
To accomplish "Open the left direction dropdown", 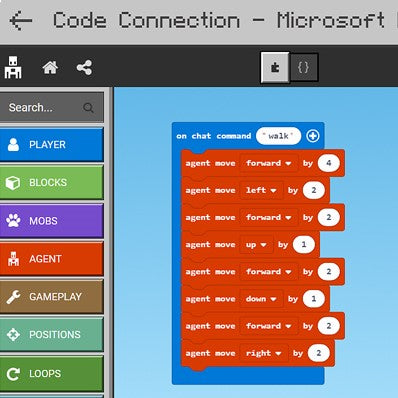I will pyautogui.click(x=261, y=190).
